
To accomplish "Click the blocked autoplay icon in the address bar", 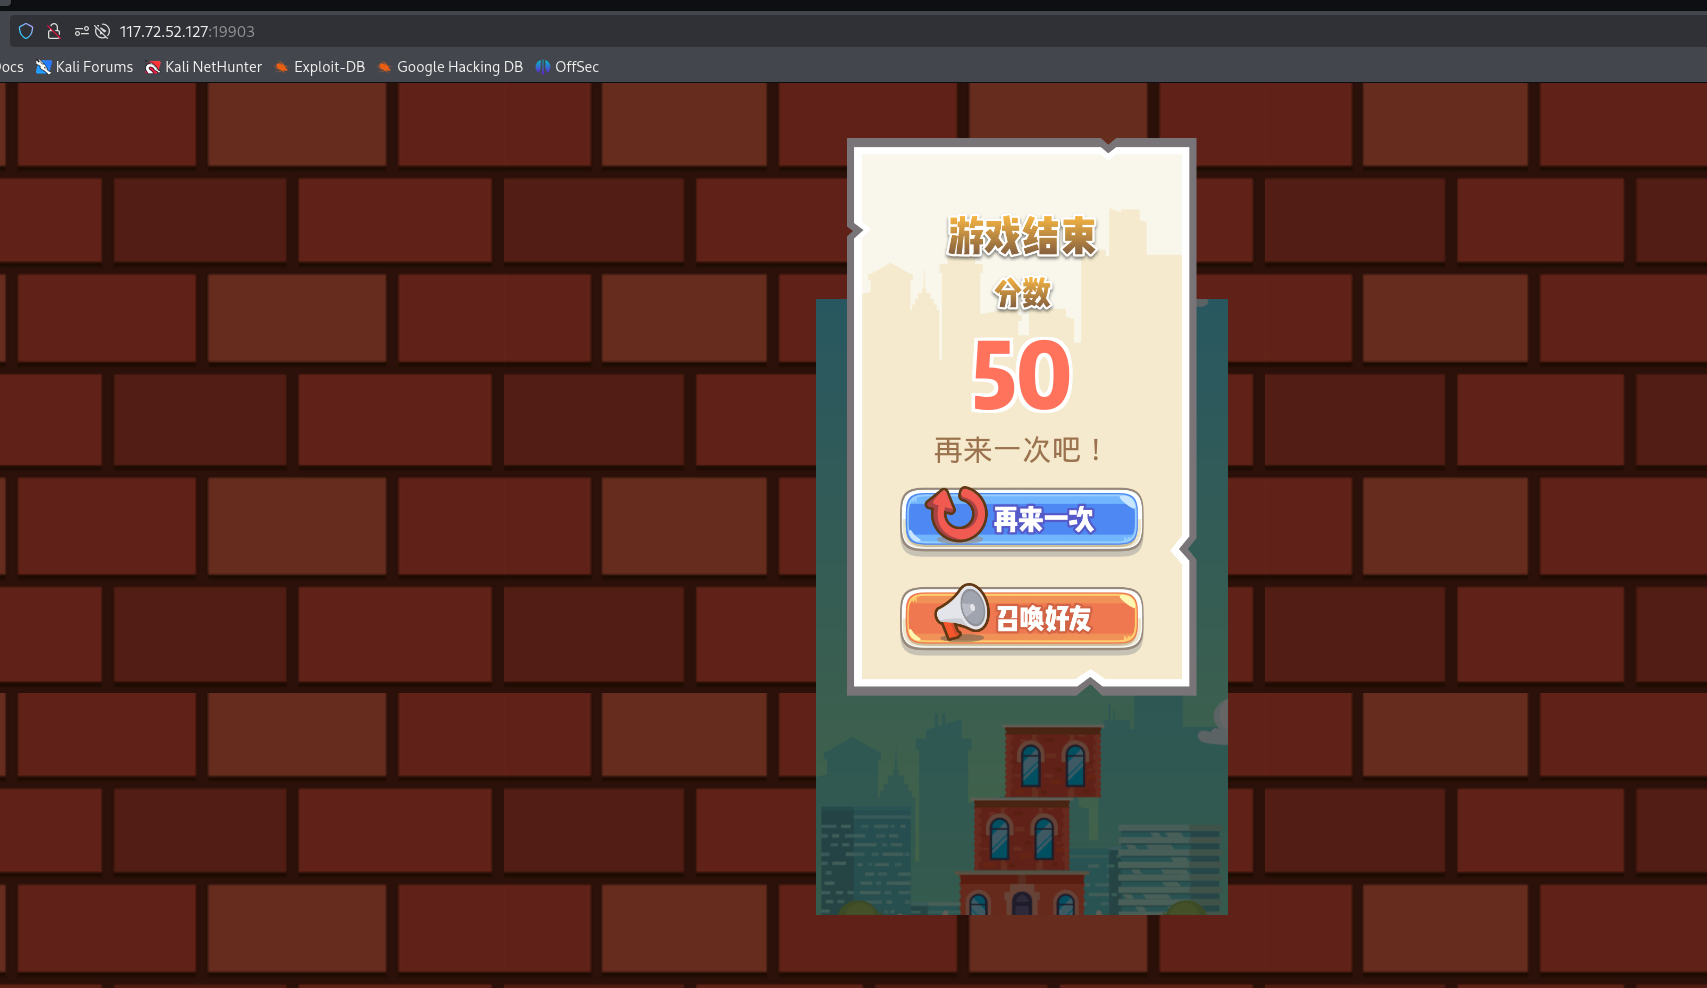I will [102, 31].
